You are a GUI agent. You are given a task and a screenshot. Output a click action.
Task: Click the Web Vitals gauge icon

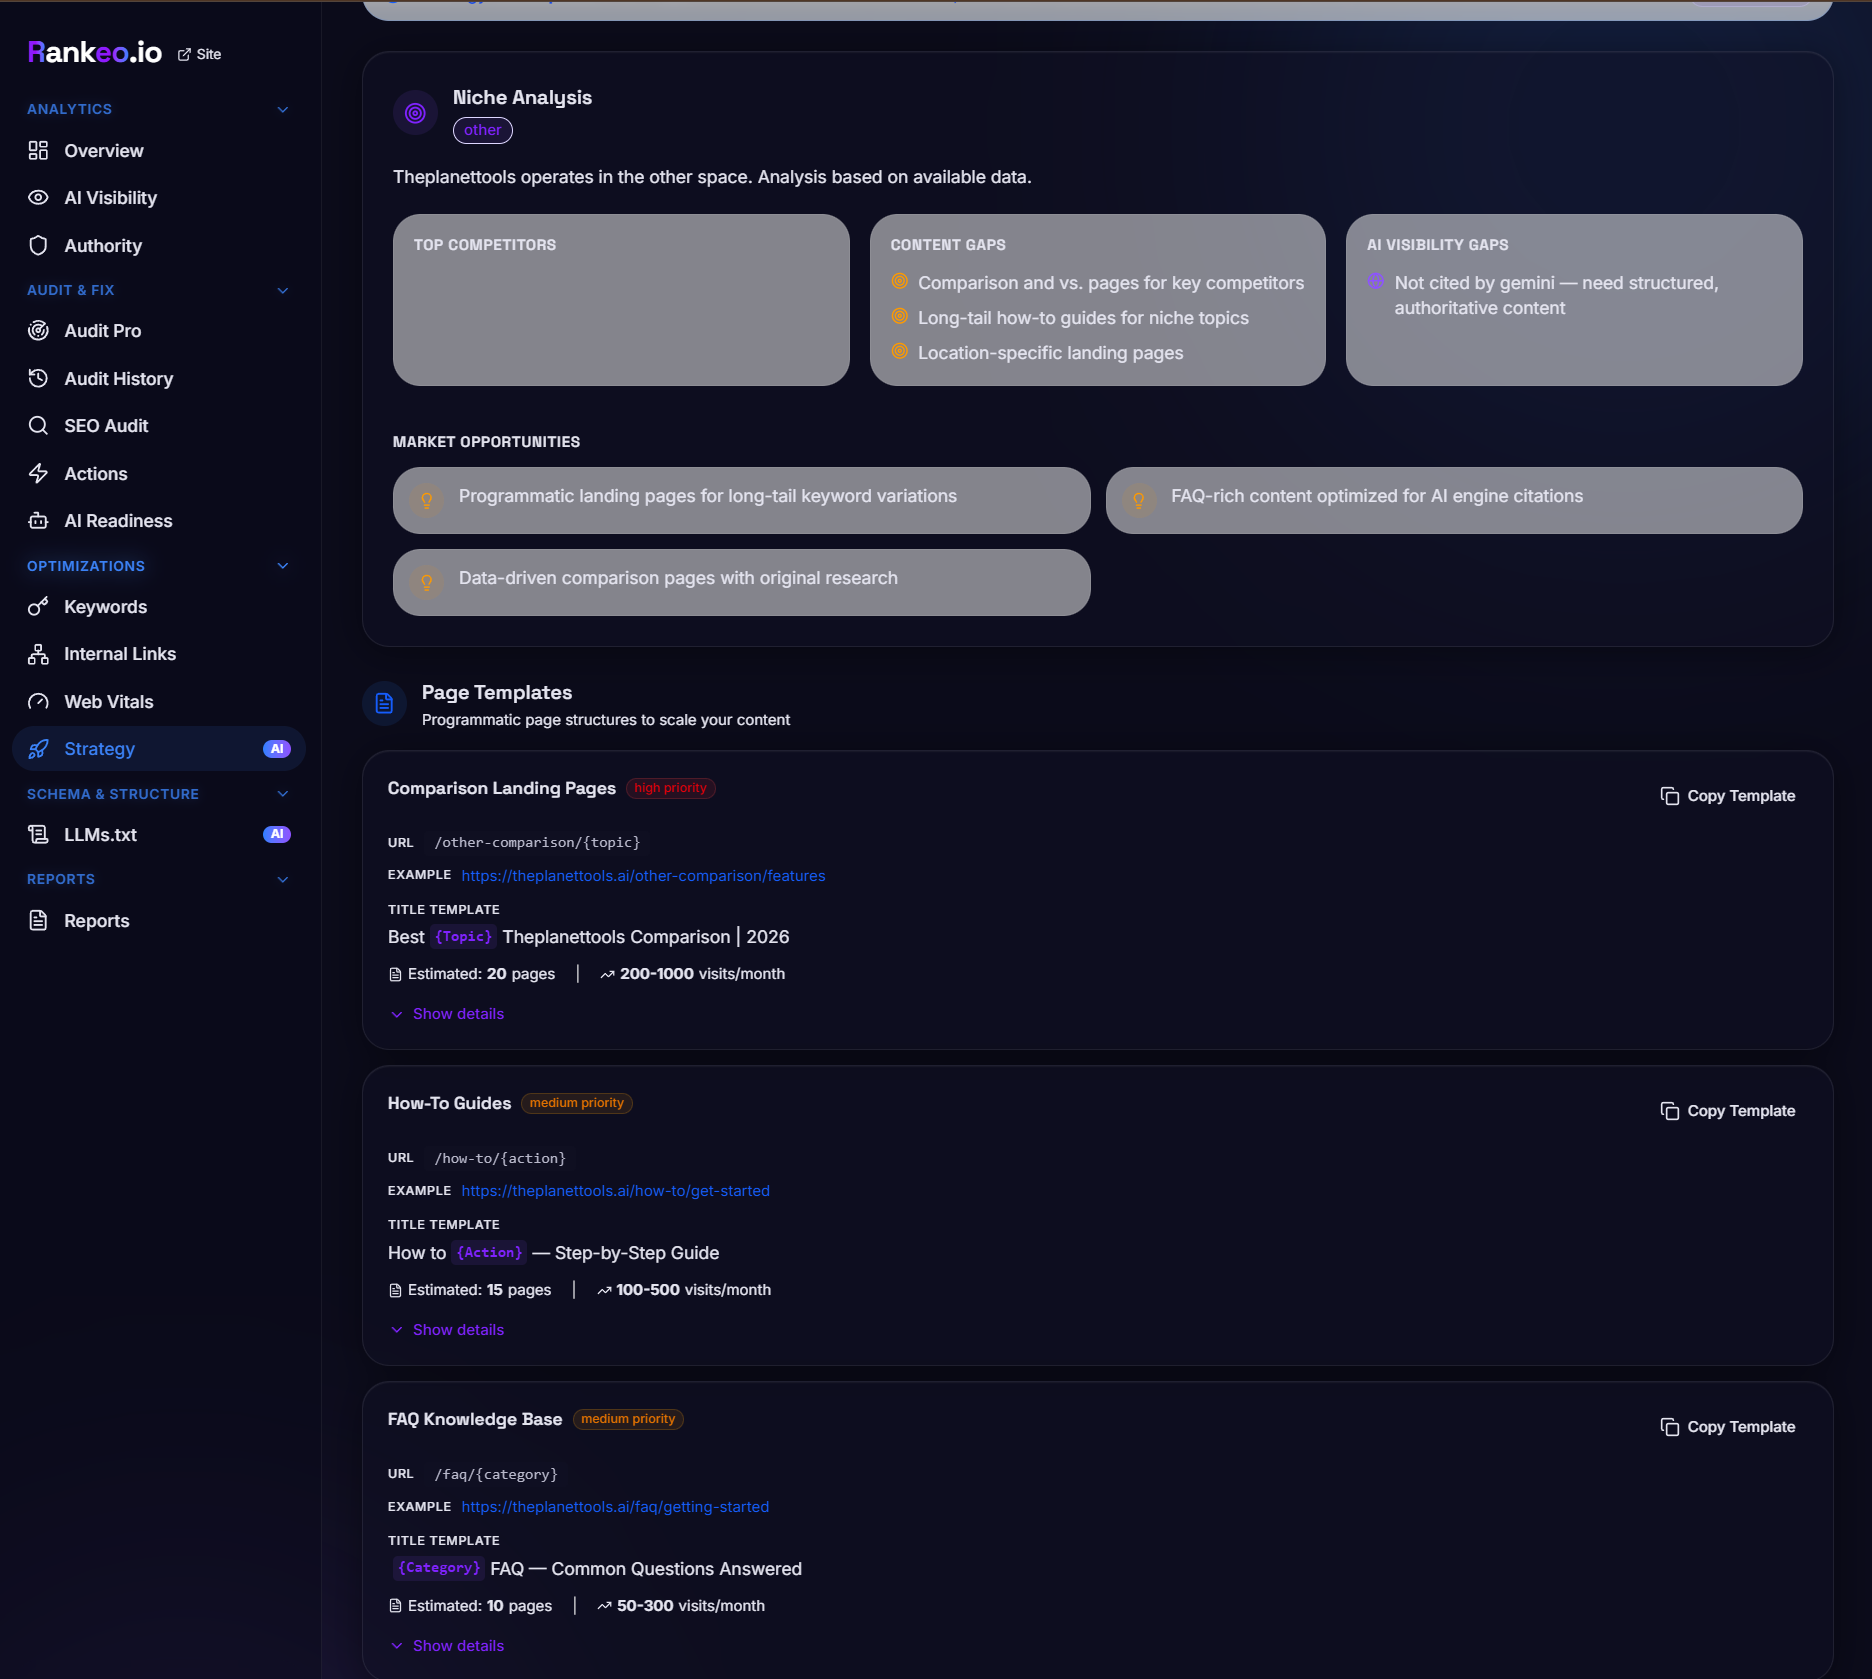[x=38, y=701]
